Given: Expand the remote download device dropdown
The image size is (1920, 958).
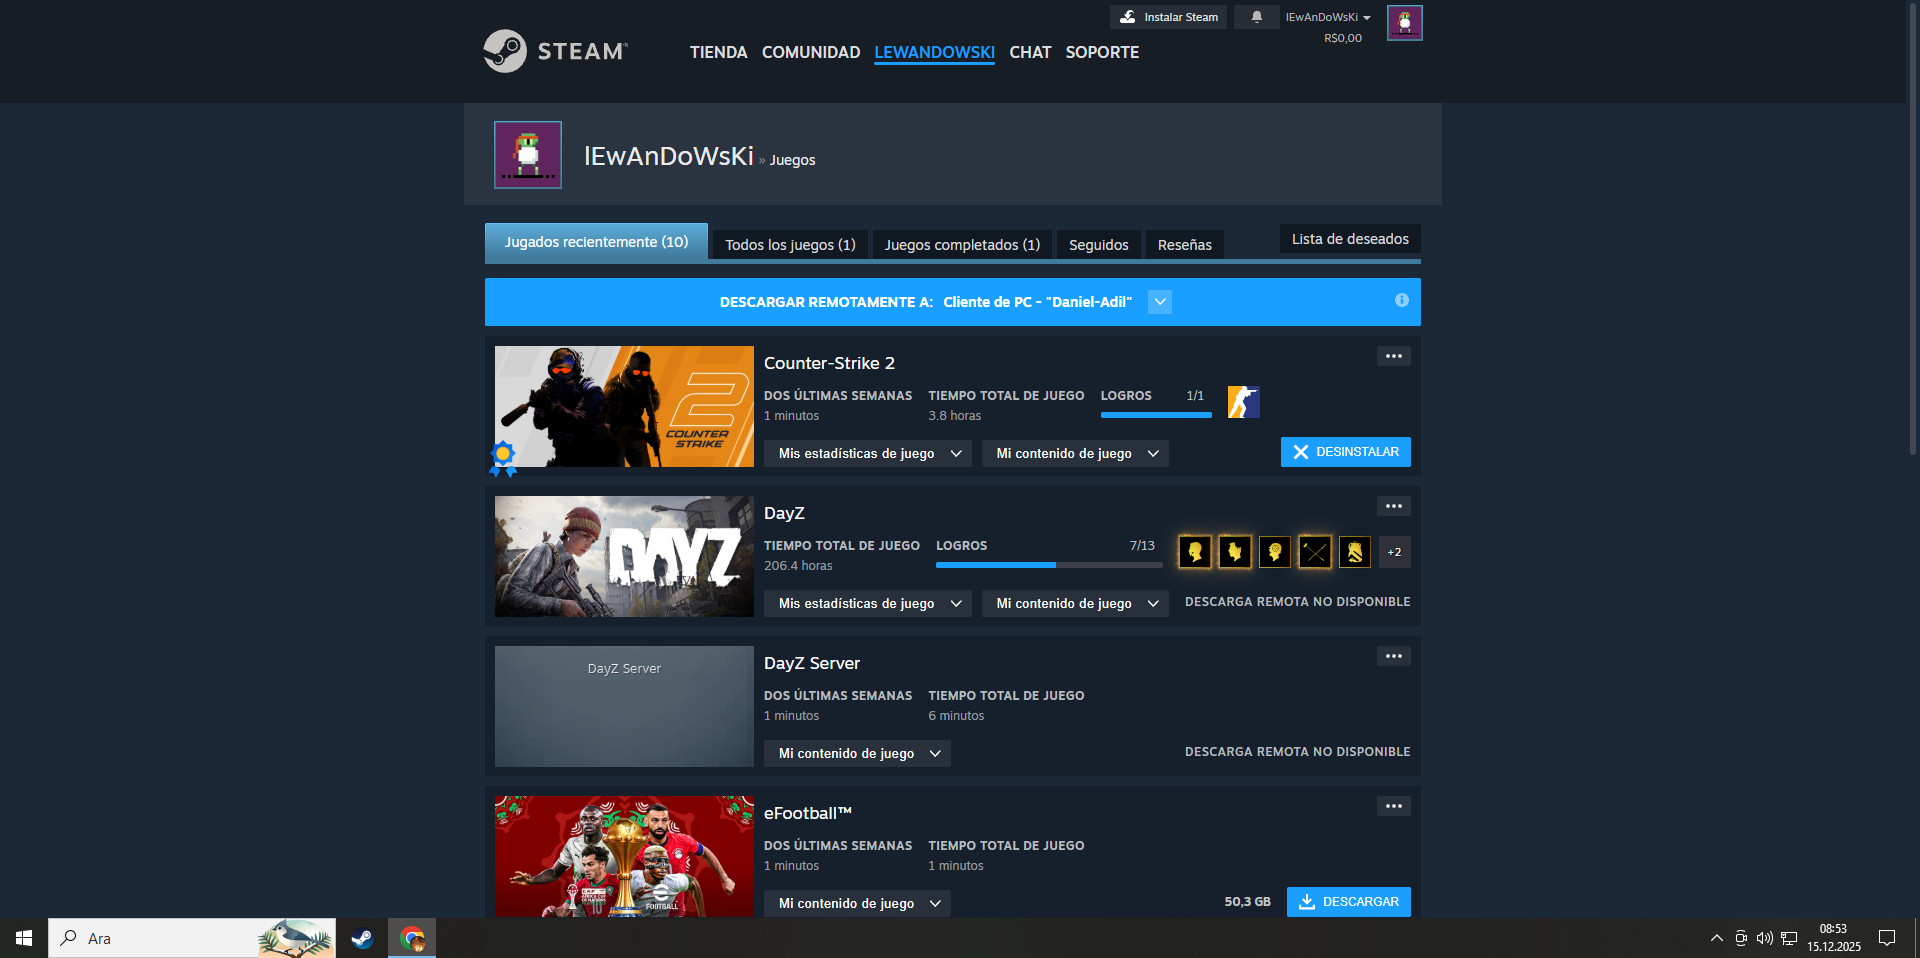Looking at the screenshot, I should click(x=1160, y=302).
